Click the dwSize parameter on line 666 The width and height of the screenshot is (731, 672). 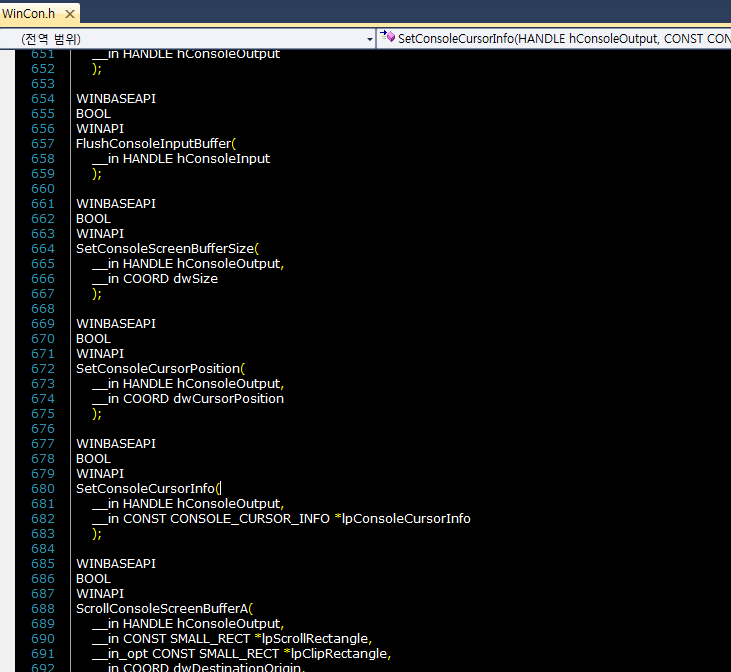(195, 279)
